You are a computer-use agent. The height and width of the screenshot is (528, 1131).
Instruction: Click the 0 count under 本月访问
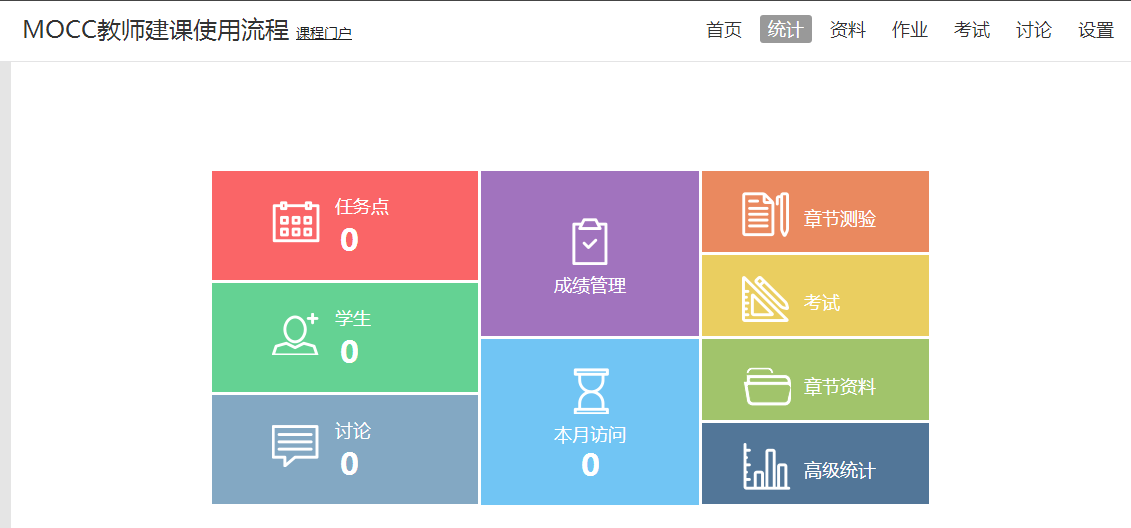[x=590, y=465]
